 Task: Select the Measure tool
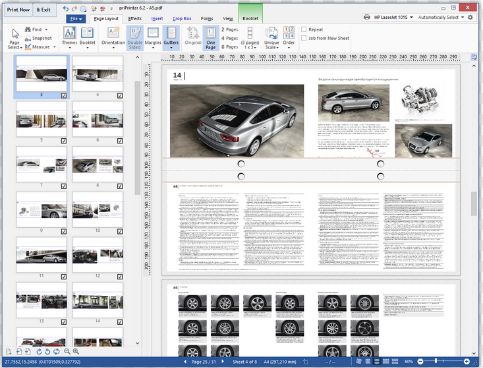37,47
